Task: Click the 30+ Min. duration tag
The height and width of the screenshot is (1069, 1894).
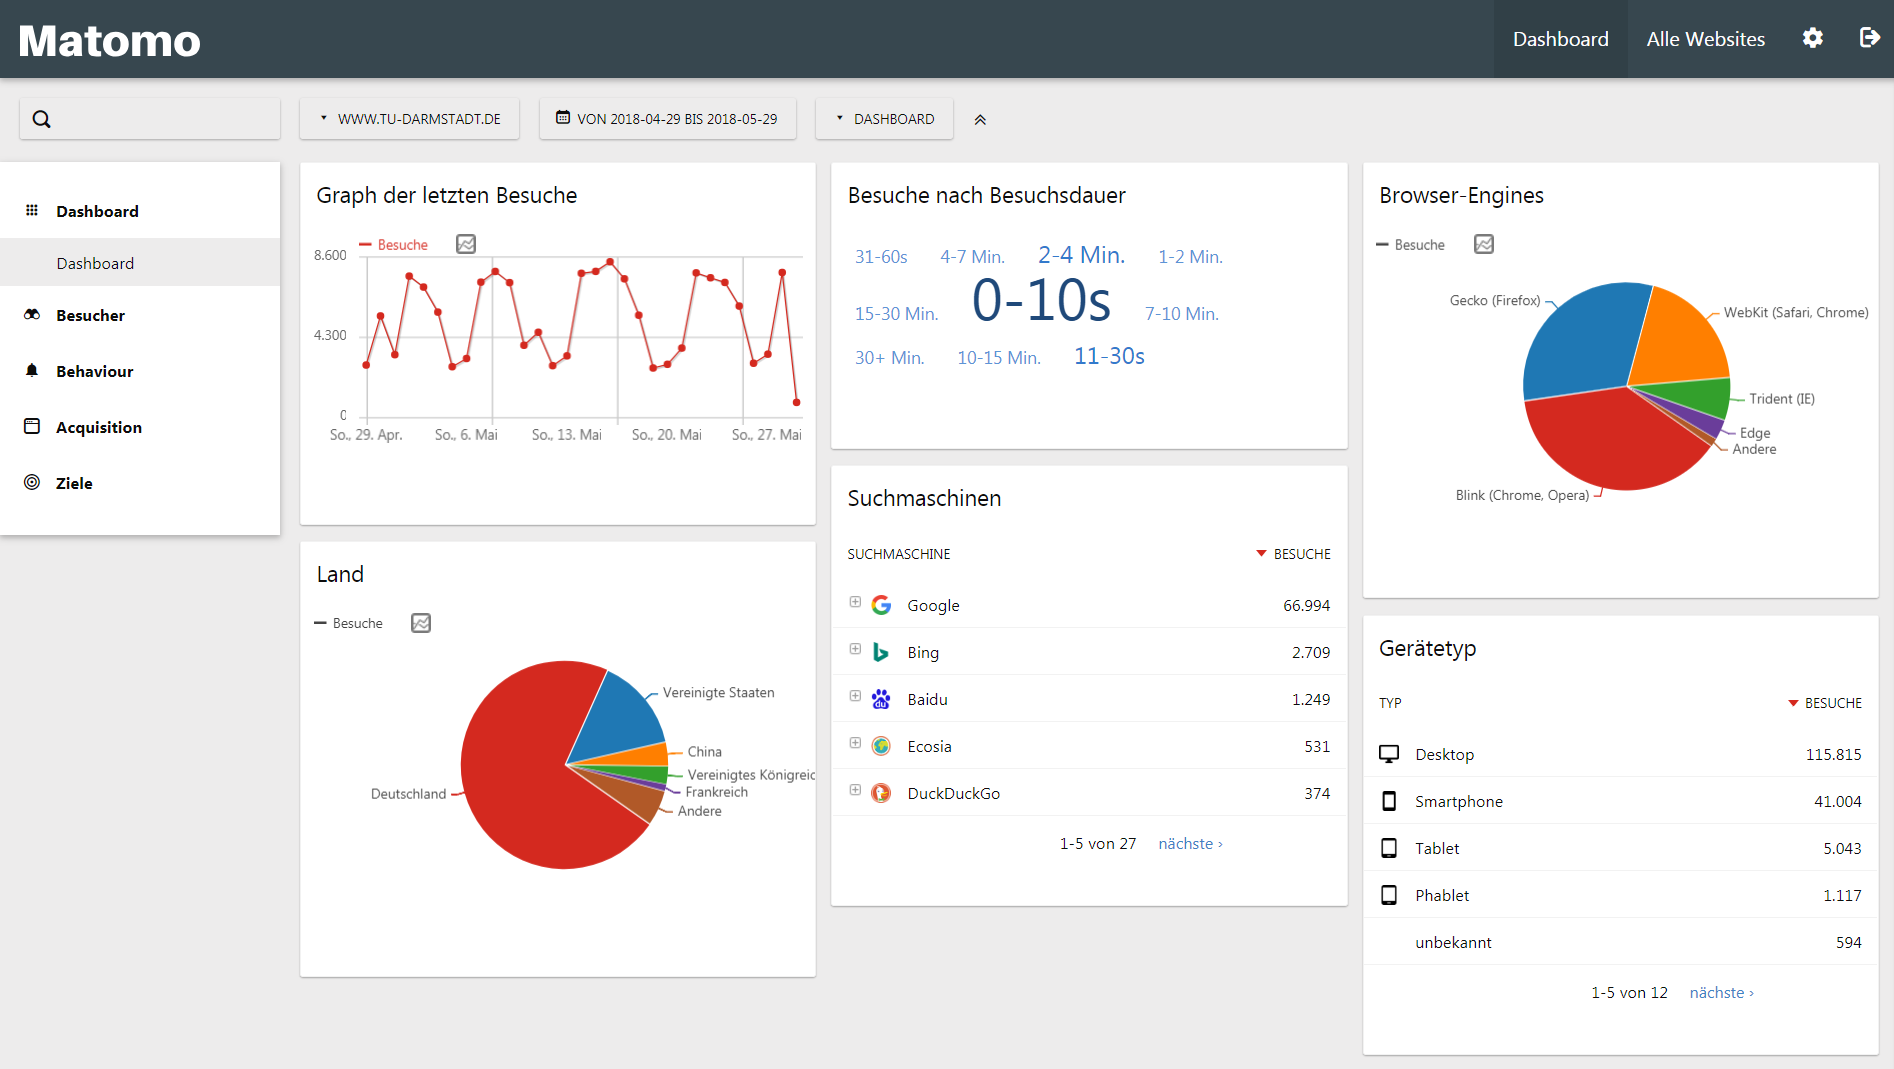Action: [889, 358]
